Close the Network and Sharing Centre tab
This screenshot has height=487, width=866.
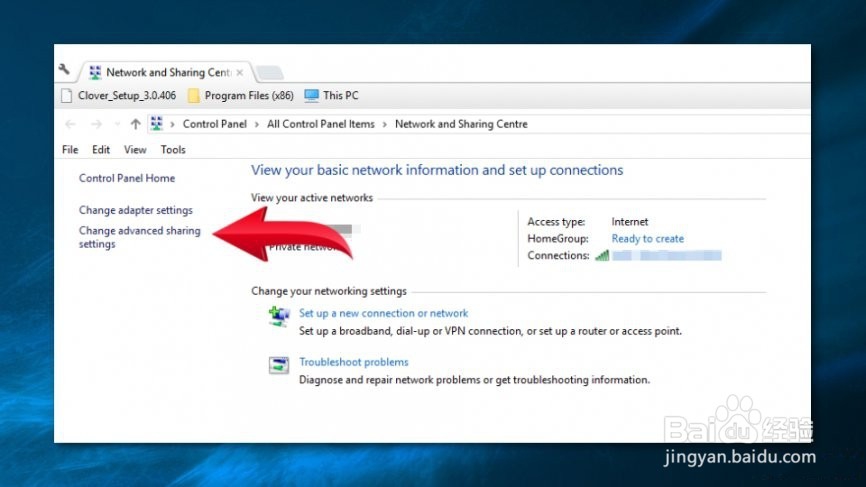240,72
